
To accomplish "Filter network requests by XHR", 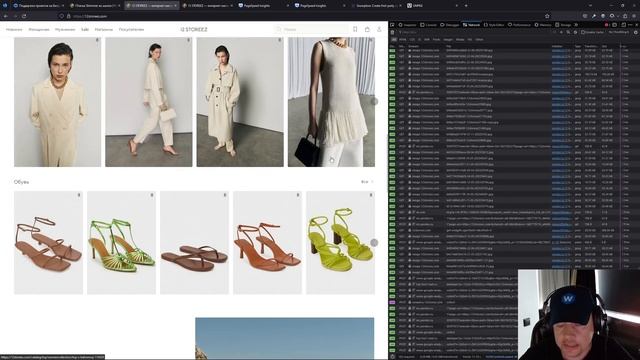I will [427, 40].
